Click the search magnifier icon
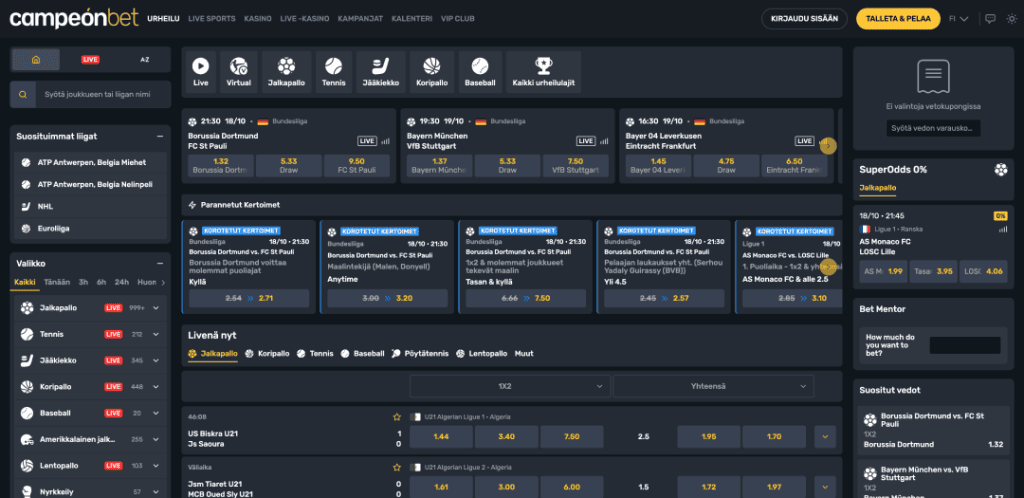Viewport: 1024px width, 498px height. click(23, 95)
